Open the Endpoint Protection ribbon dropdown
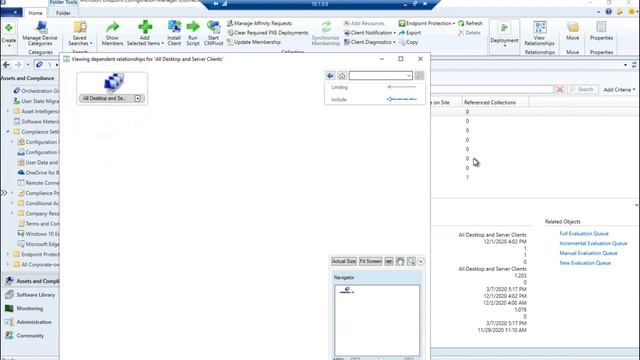The width and height of the screenshot is (640, 360). tap(427, 23)
